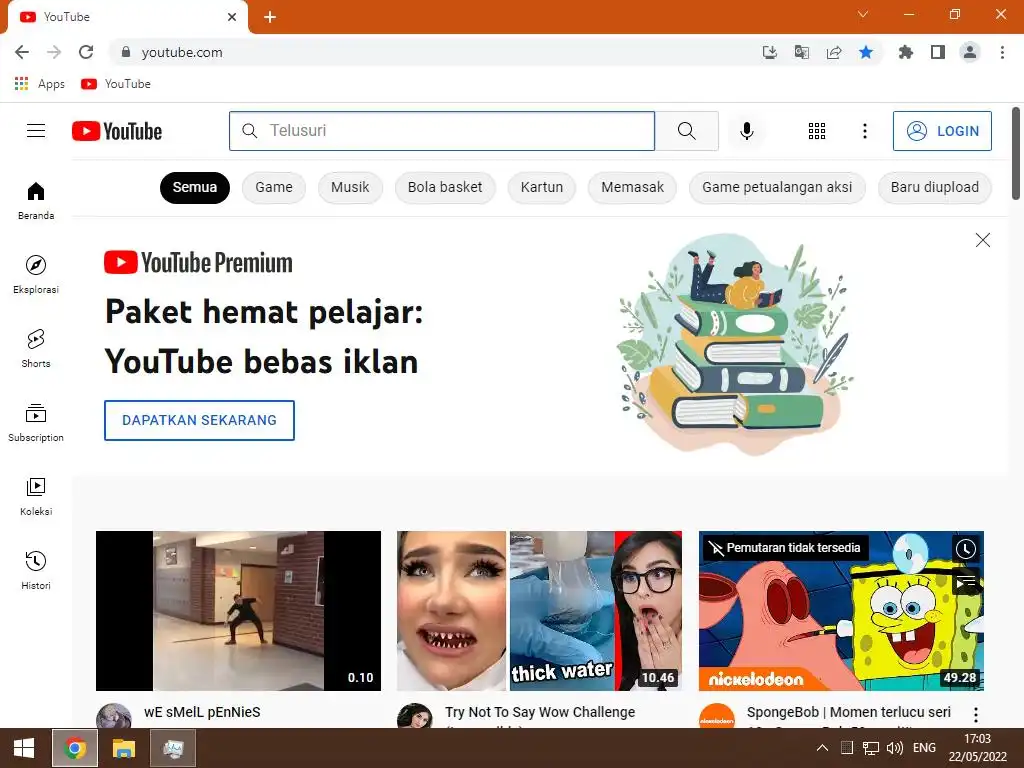
Task: Start voice search with microphone icon
Action: click(x=746, y=131)
